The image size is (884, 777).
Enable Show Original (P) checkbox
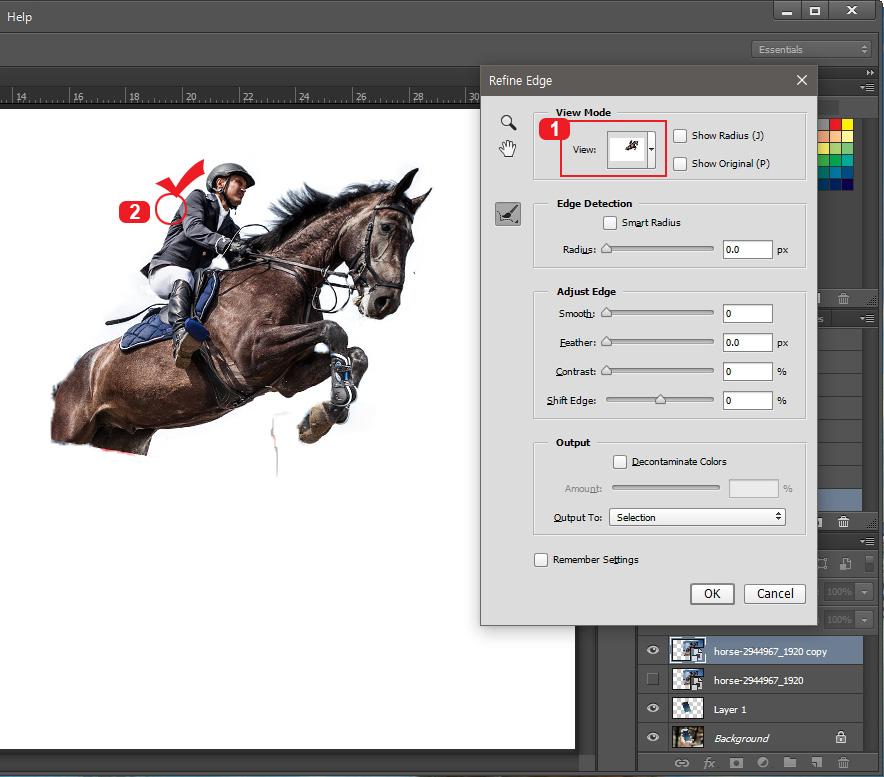(680, 164)
